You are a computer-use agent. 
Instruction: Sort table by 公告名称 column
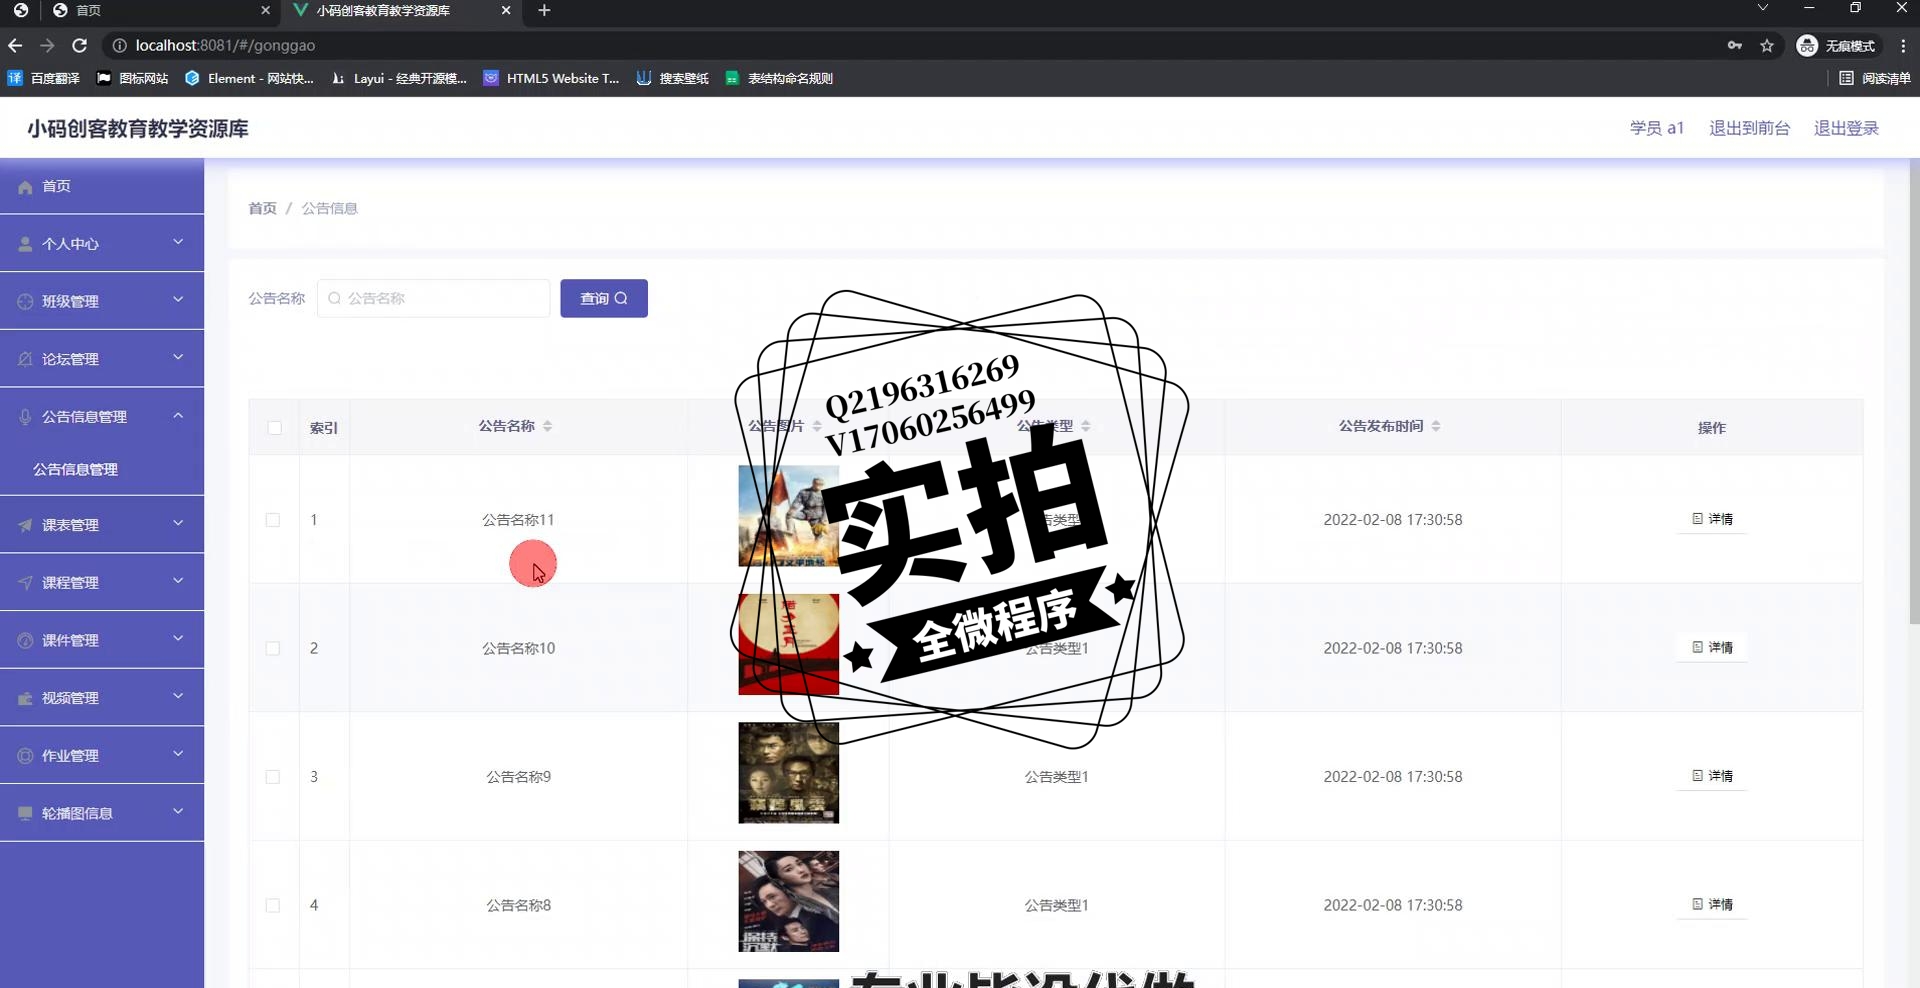(x=548, y=426)
